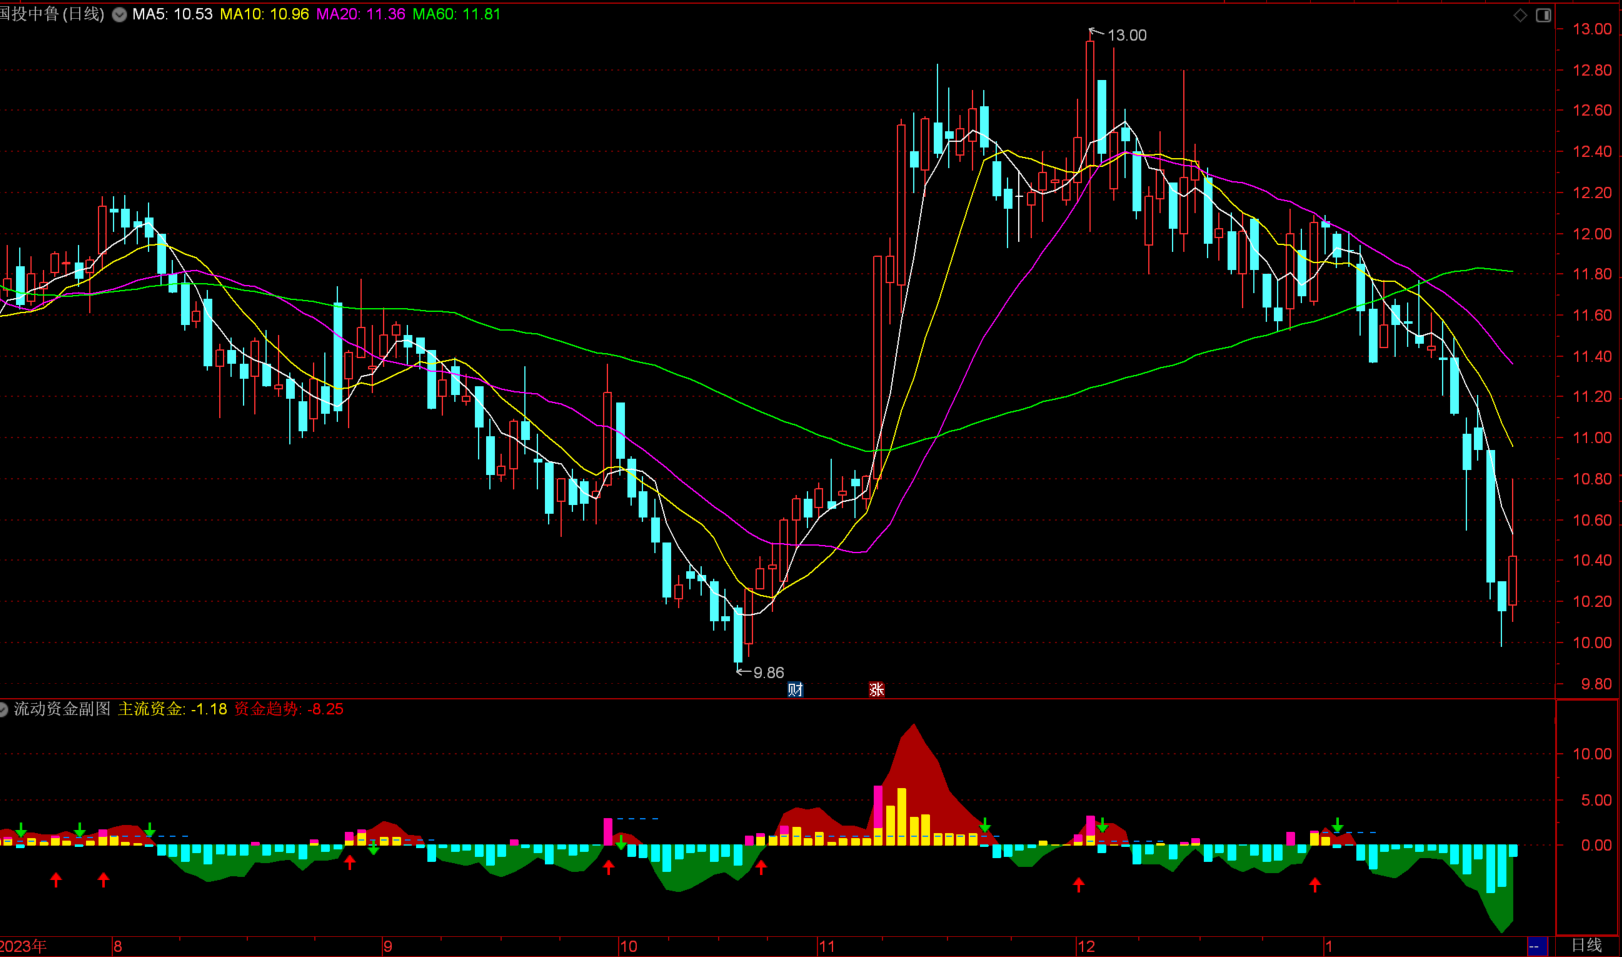The width and height of the screenshot is (1622, 957).
Task: Click the 13.00 high price annotation
Action: pyautogui.click(x=1127, y=35)
